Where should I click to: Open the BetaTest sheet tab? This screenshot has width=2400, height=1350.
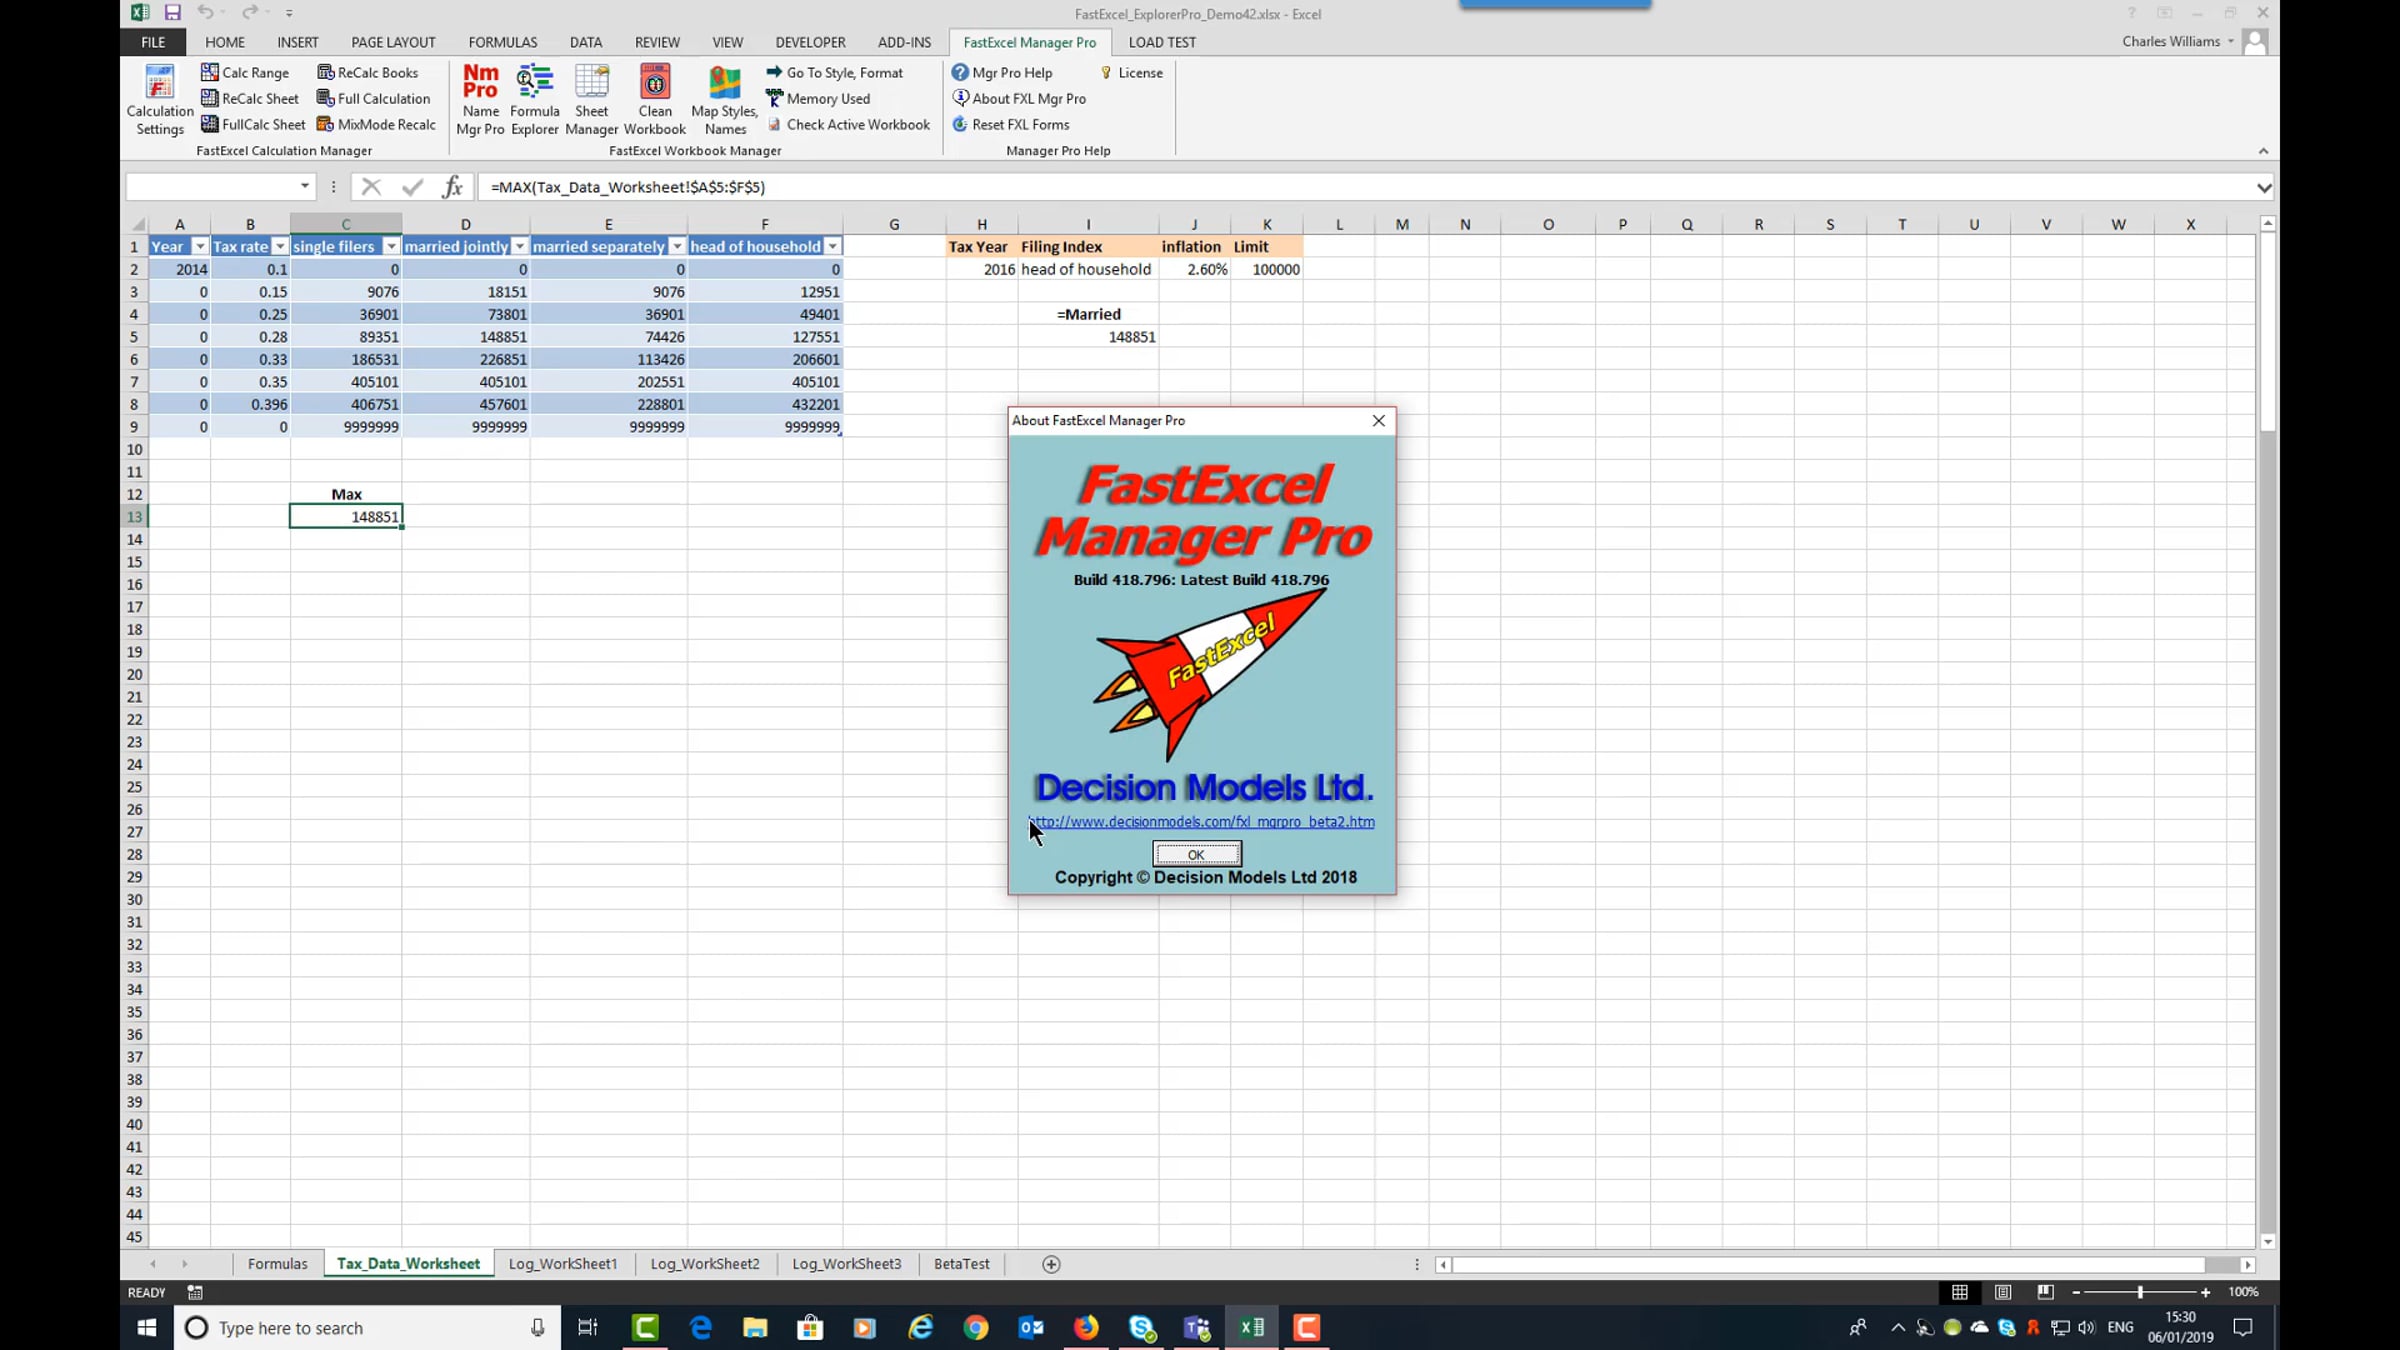coord(962,1265)
